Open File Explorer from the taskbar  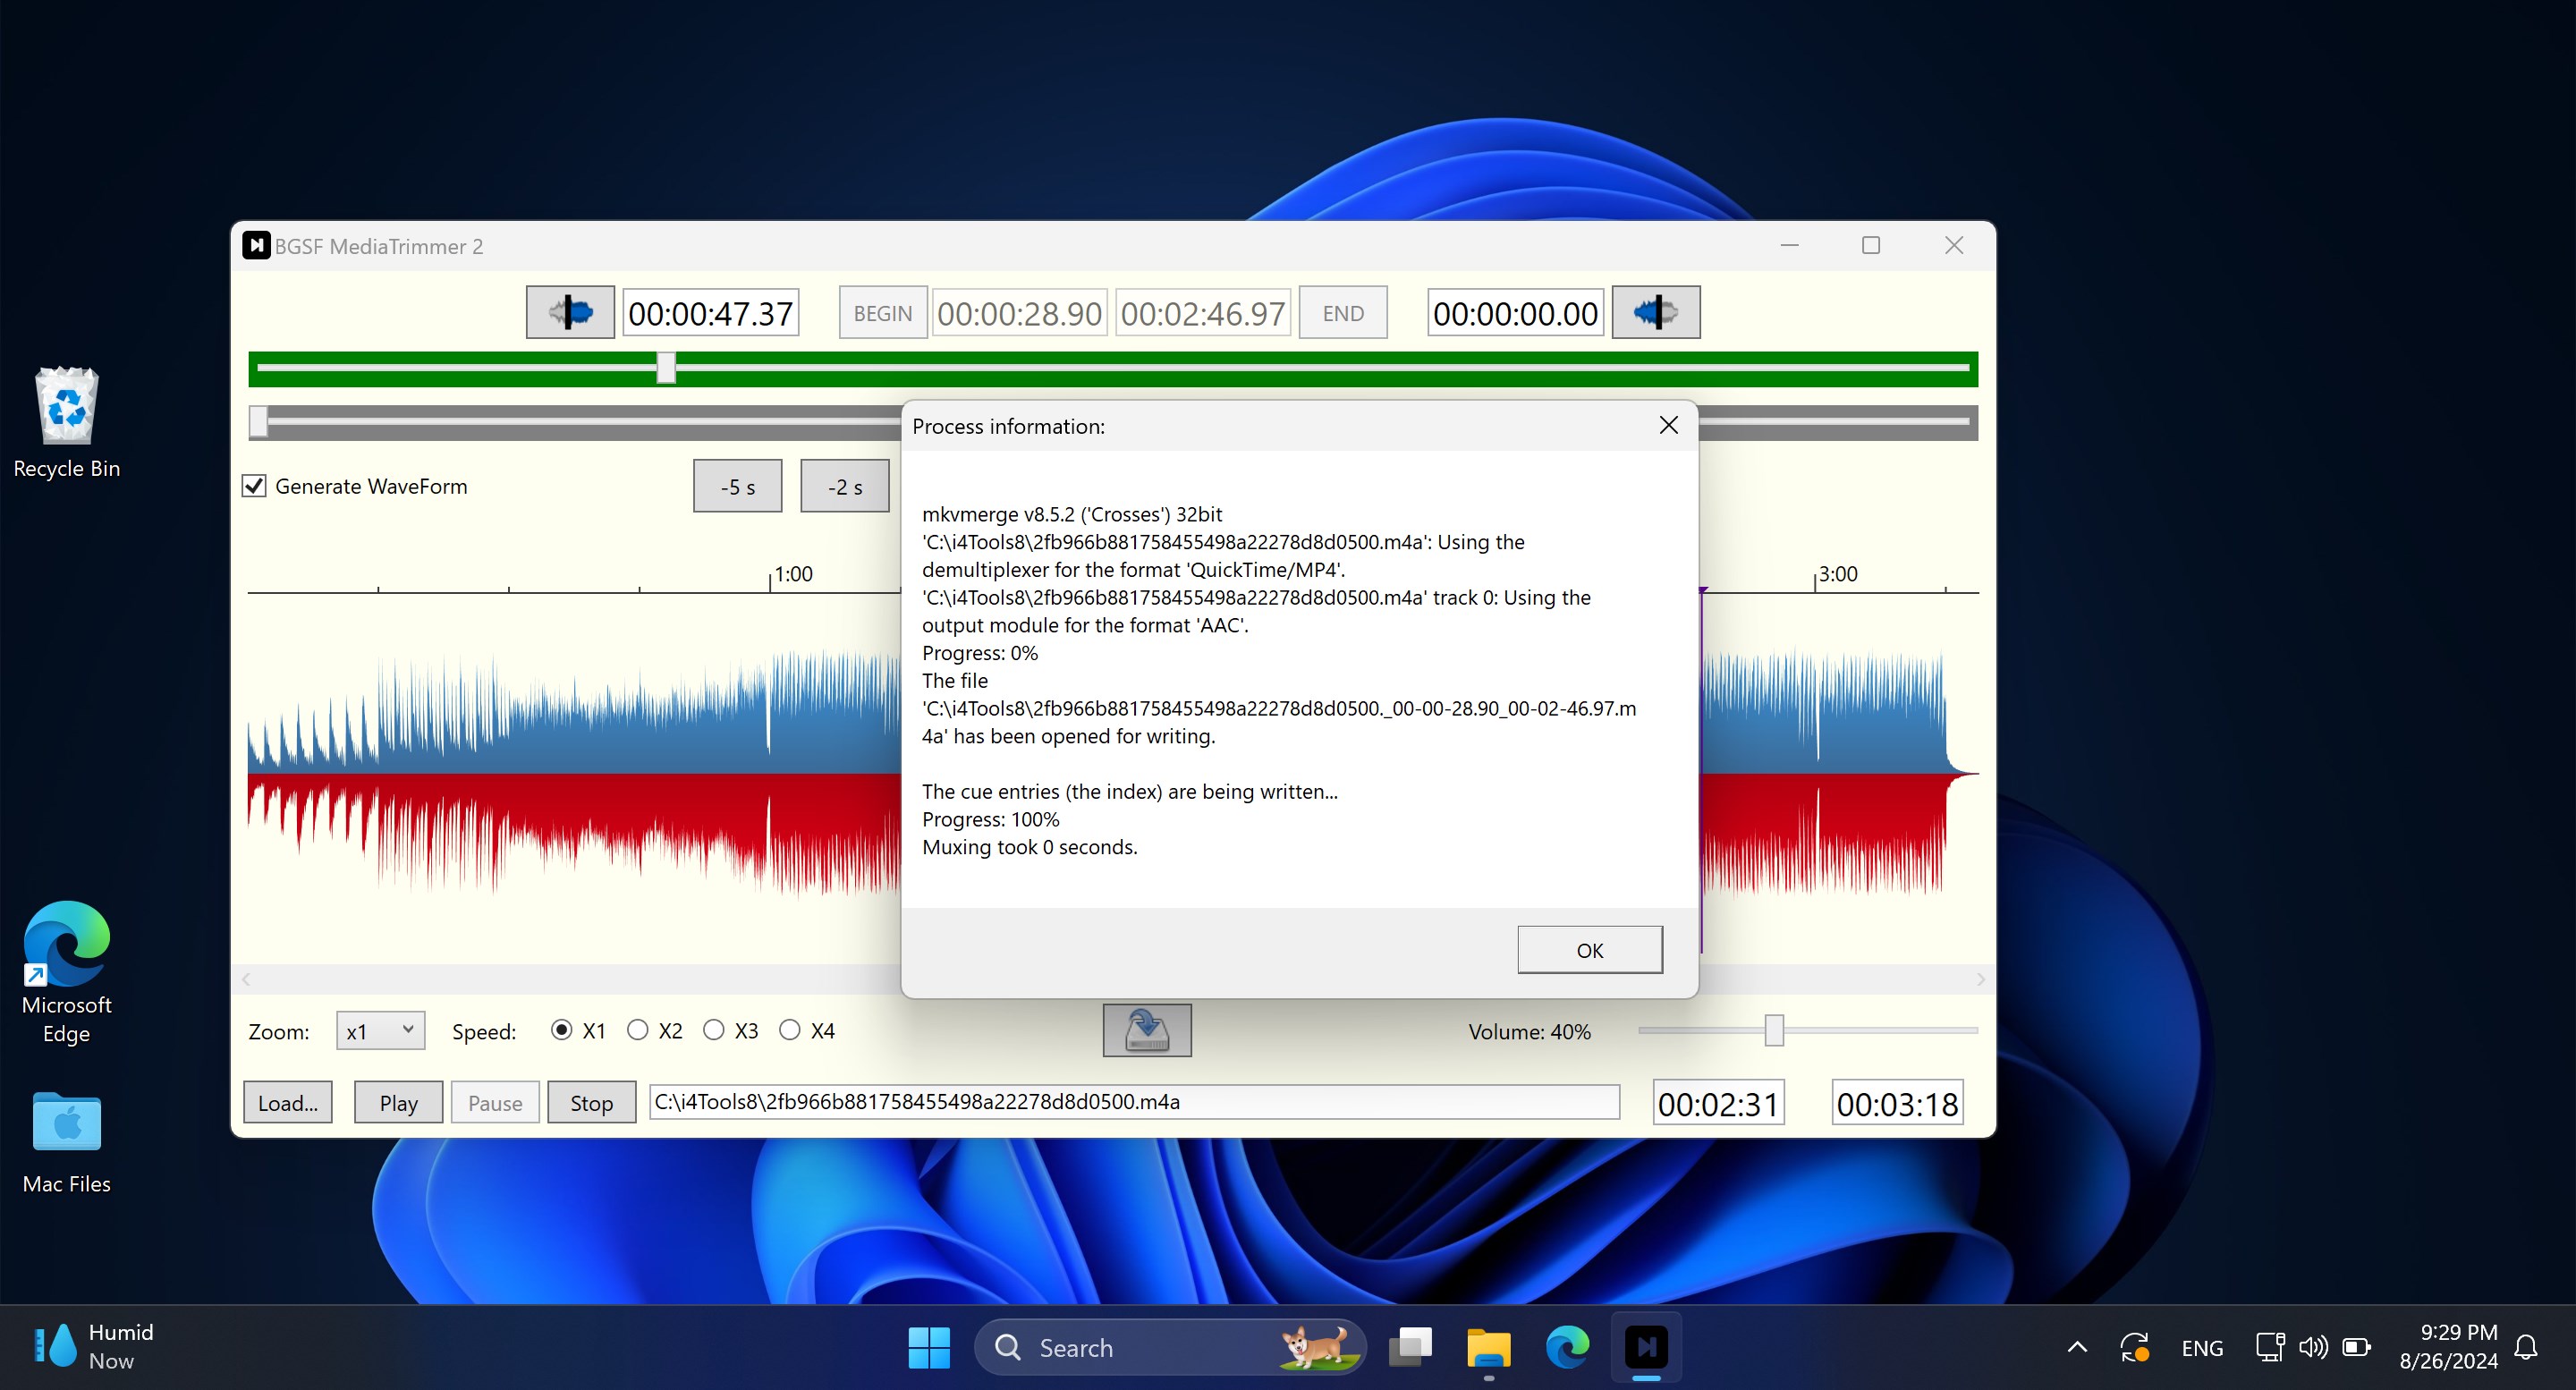[x=1488, y=1347]
